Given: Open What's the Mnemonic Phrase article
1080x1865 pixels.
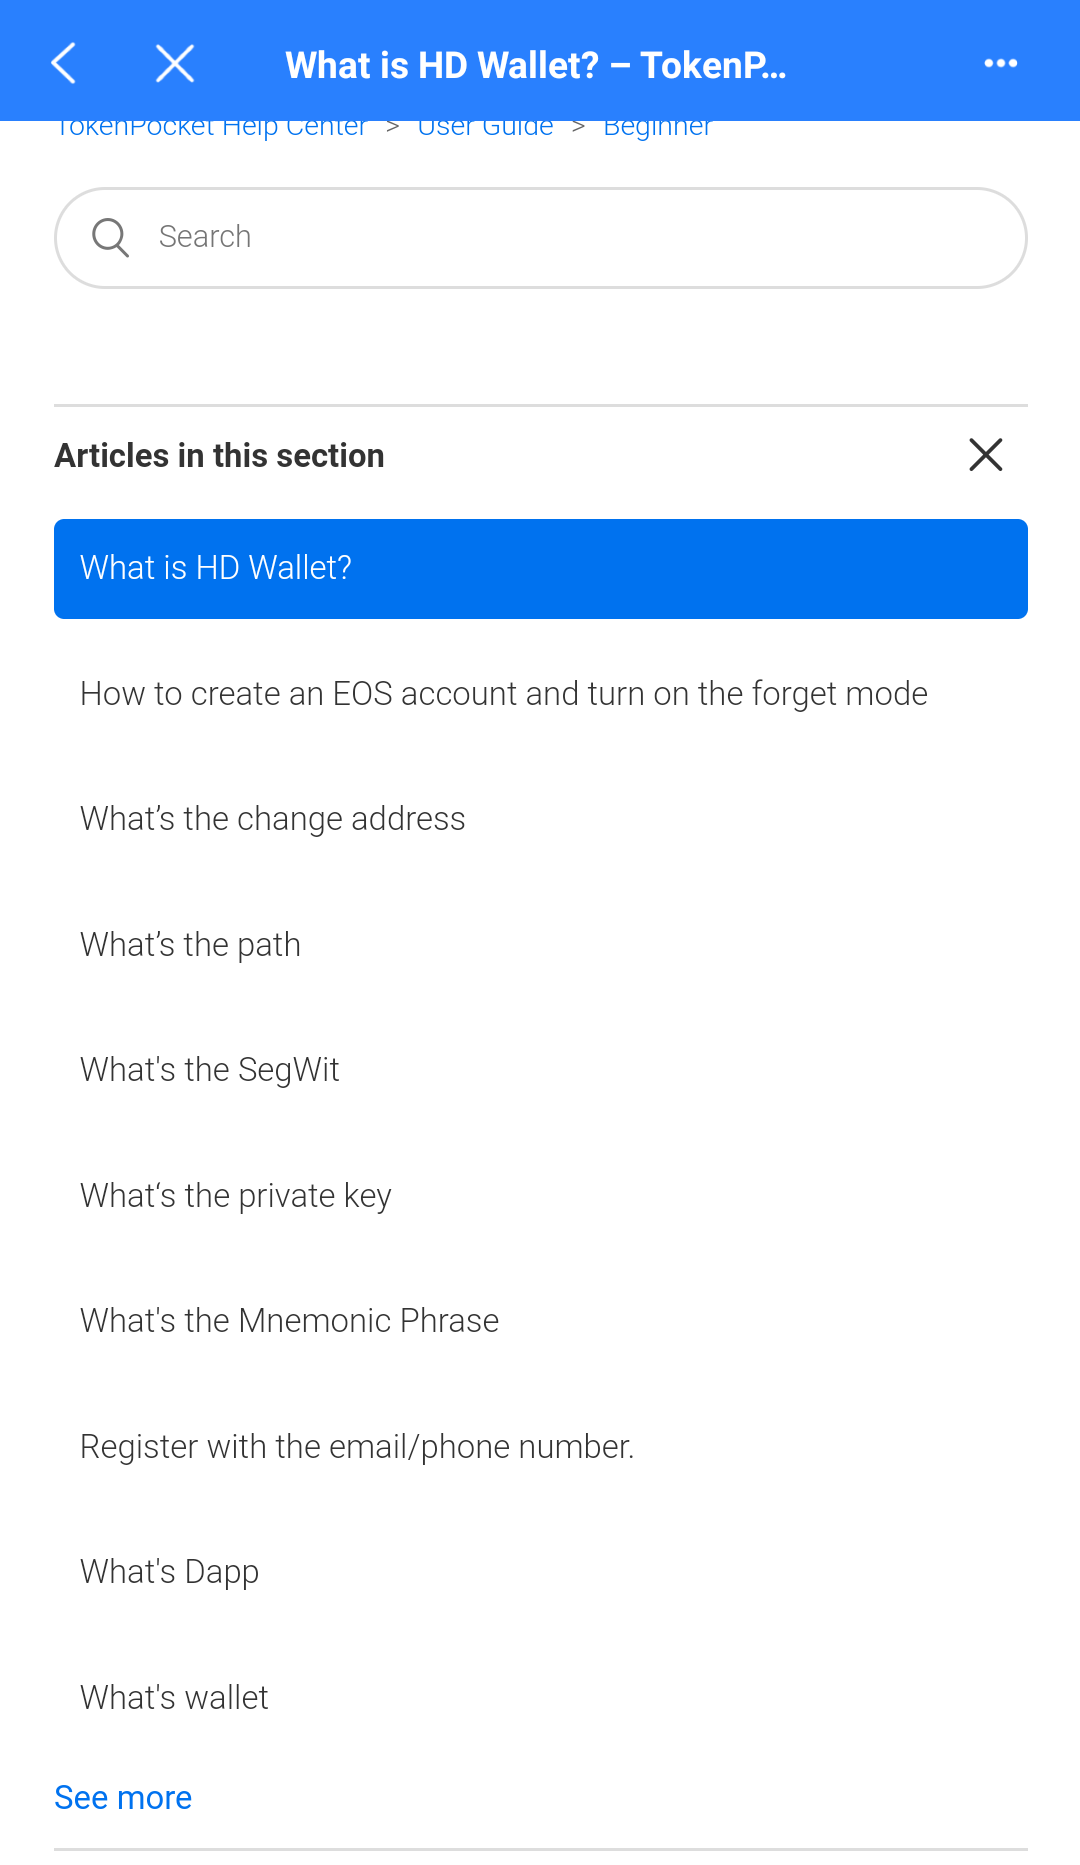Looking at the screenshot, I should (290, 1321).
